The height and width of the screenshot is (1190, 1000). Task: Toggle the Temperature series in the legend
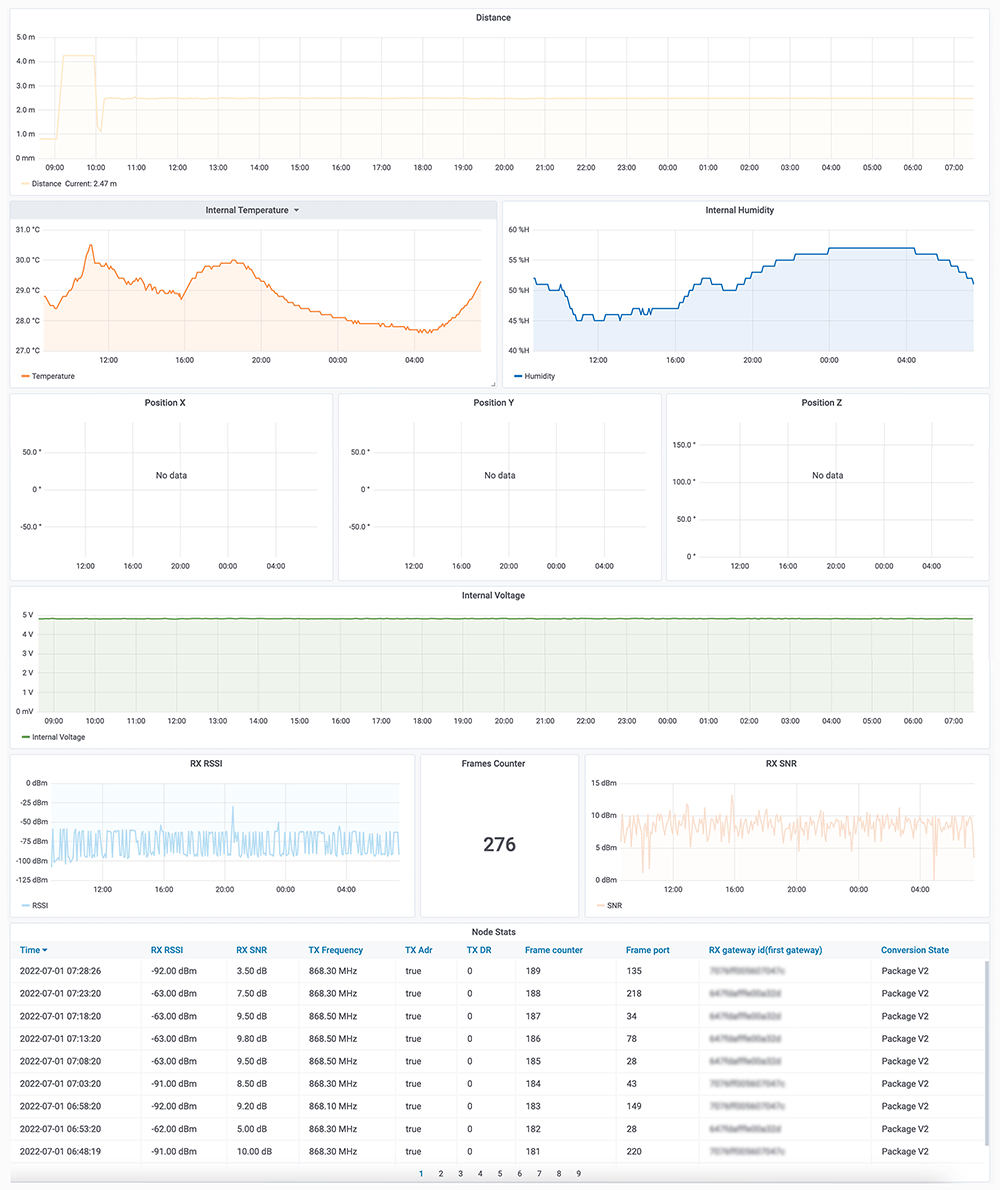[x=53, y=376]
